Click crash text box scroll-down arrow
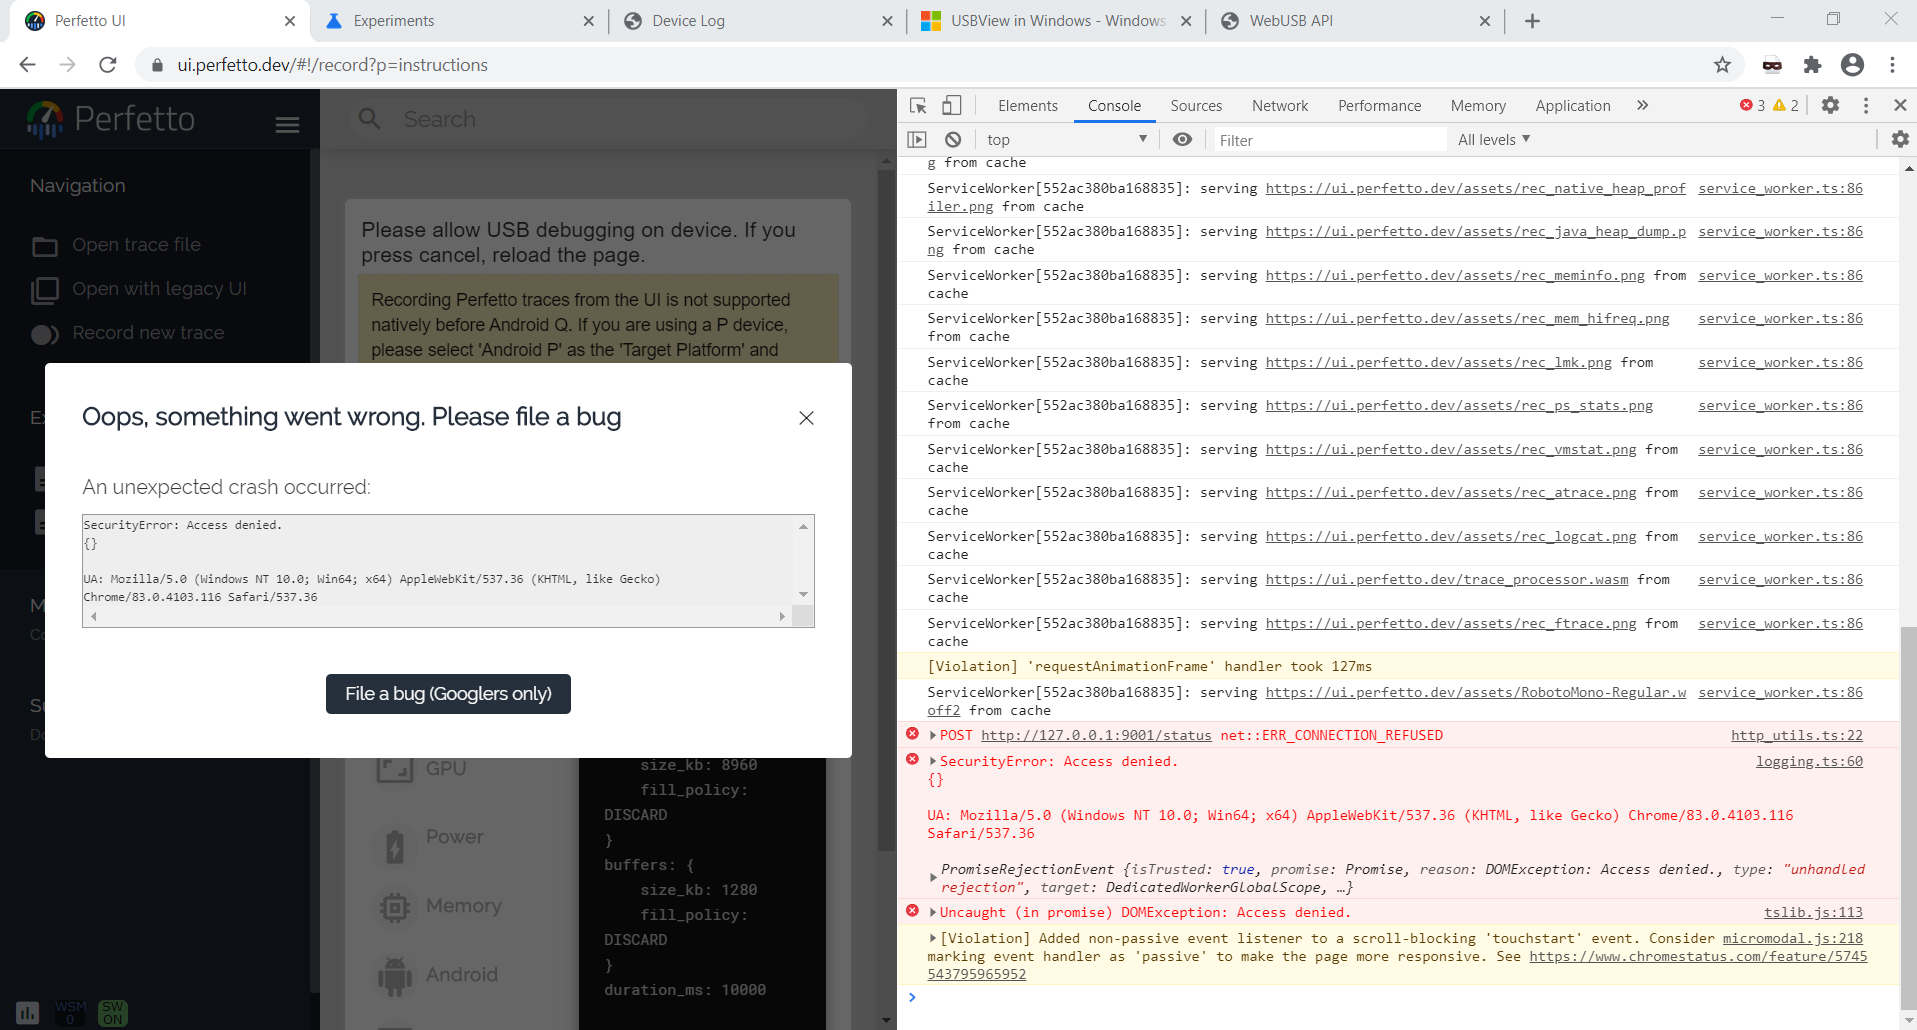1917x1030 pixels. point(803,594)
